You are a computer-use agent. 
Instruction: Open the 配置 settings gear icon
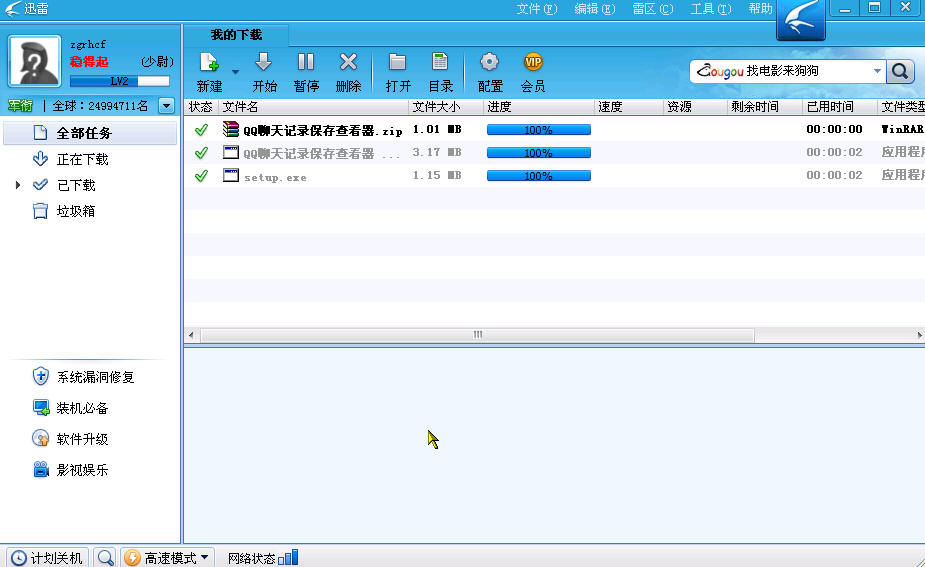coord(490,62)
